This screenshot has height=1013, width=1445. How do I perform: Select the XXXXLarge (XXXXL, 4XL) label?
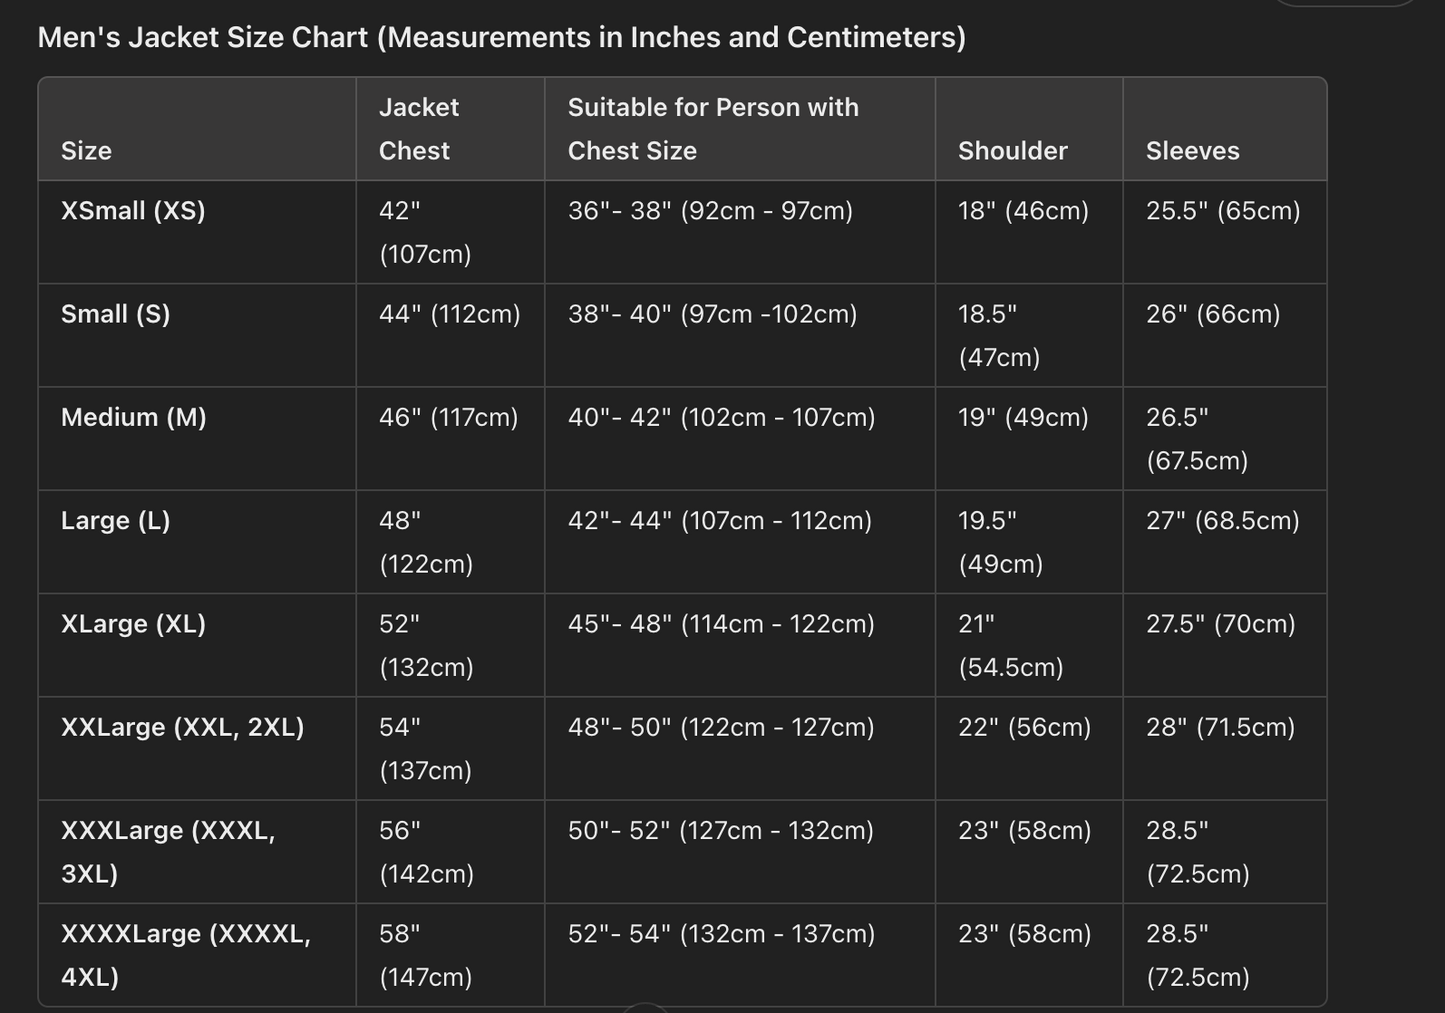185,954
